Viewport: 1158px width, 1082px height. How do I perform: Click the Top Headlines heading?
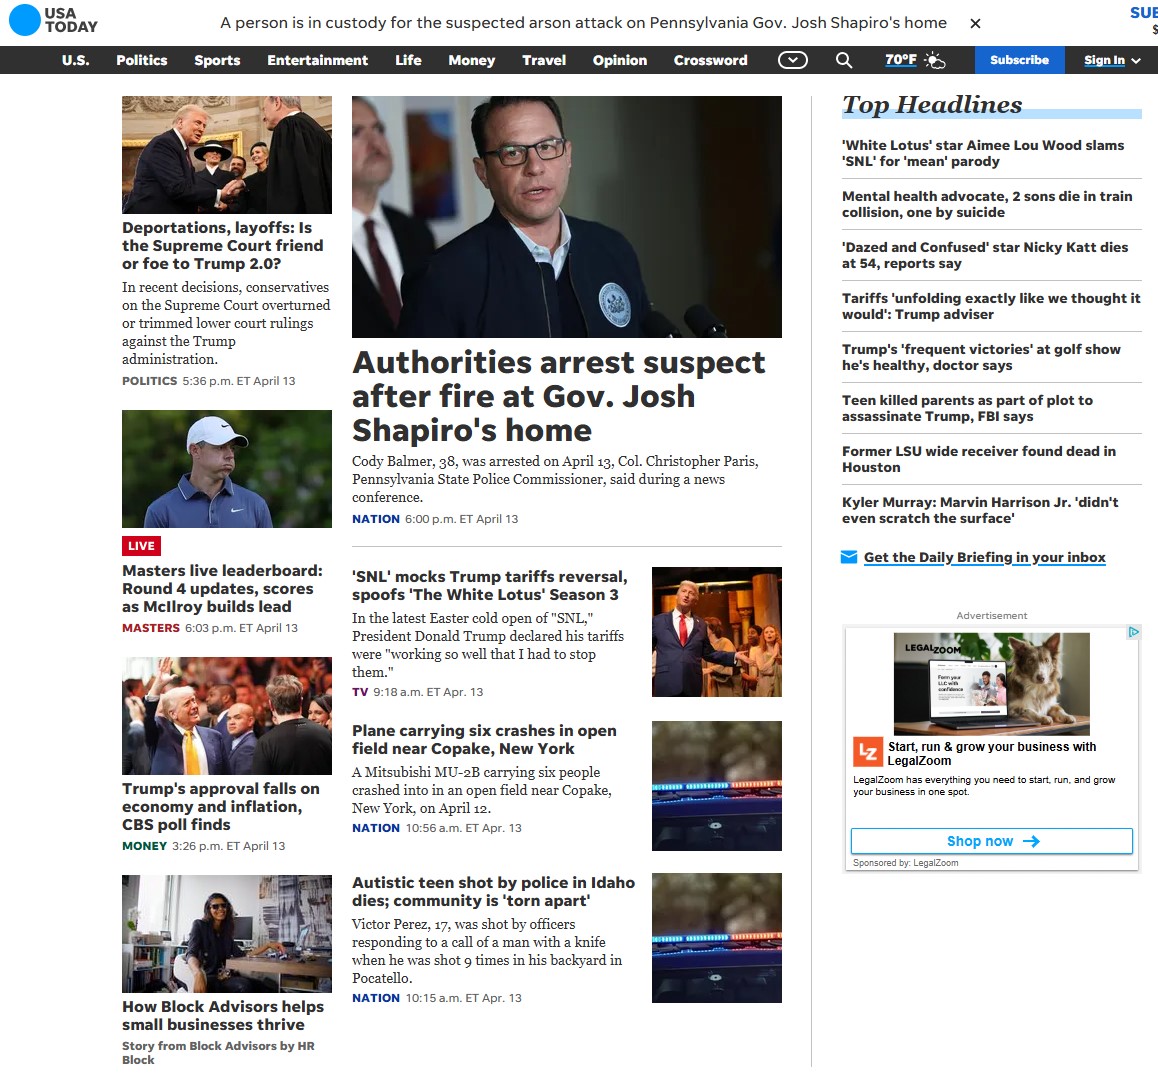(932, 105)
